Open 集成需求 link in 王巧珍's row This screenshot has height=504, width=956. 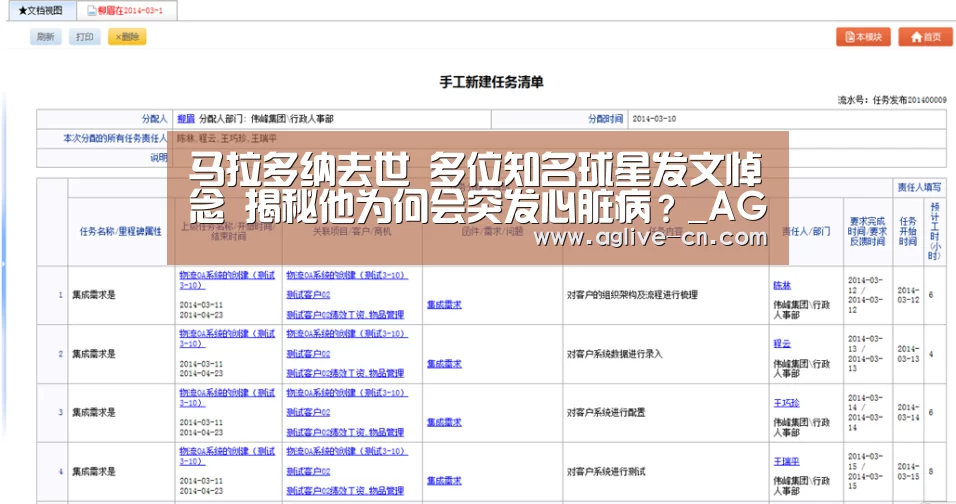(x=444, y=422)
